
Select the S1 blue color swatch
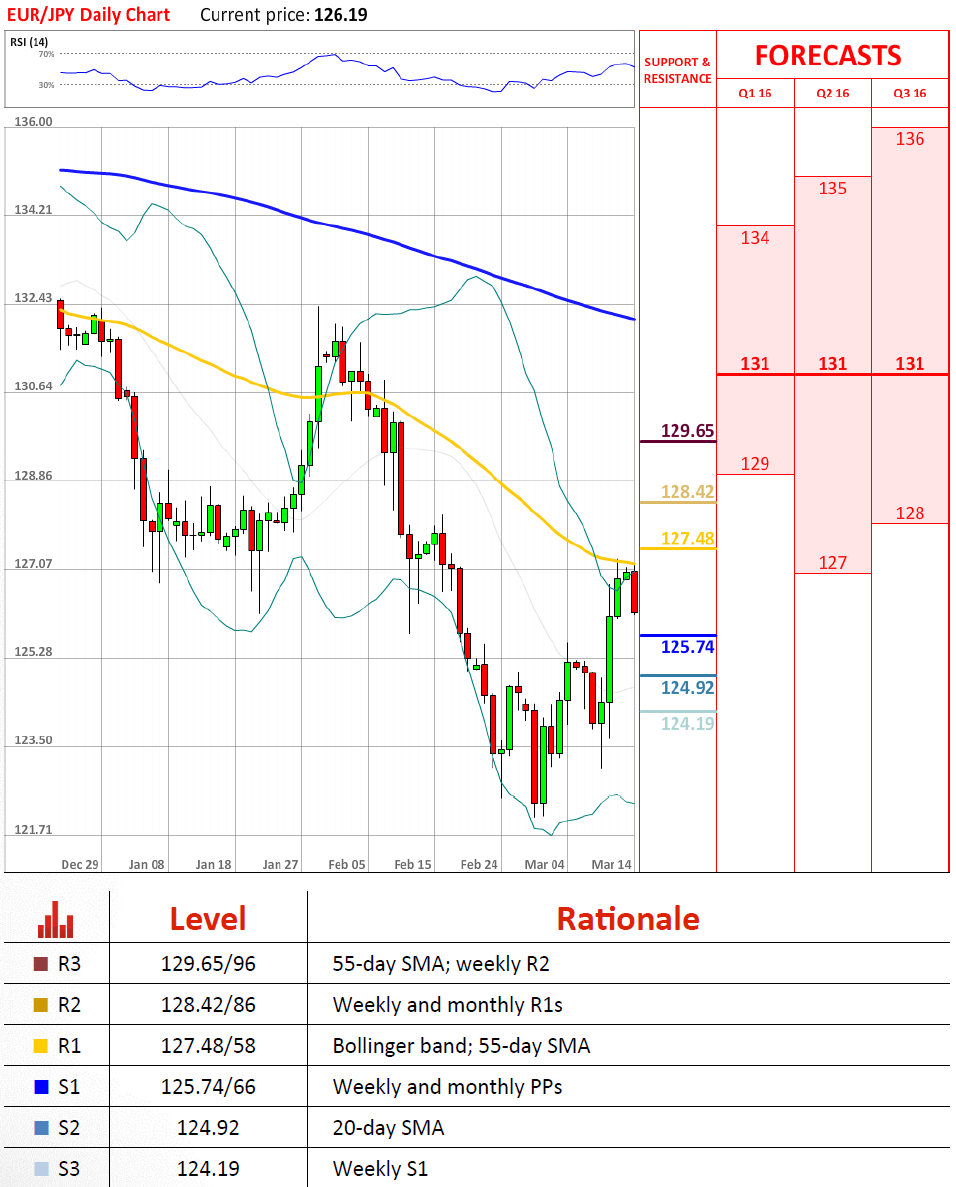(x=41, y=1087)
